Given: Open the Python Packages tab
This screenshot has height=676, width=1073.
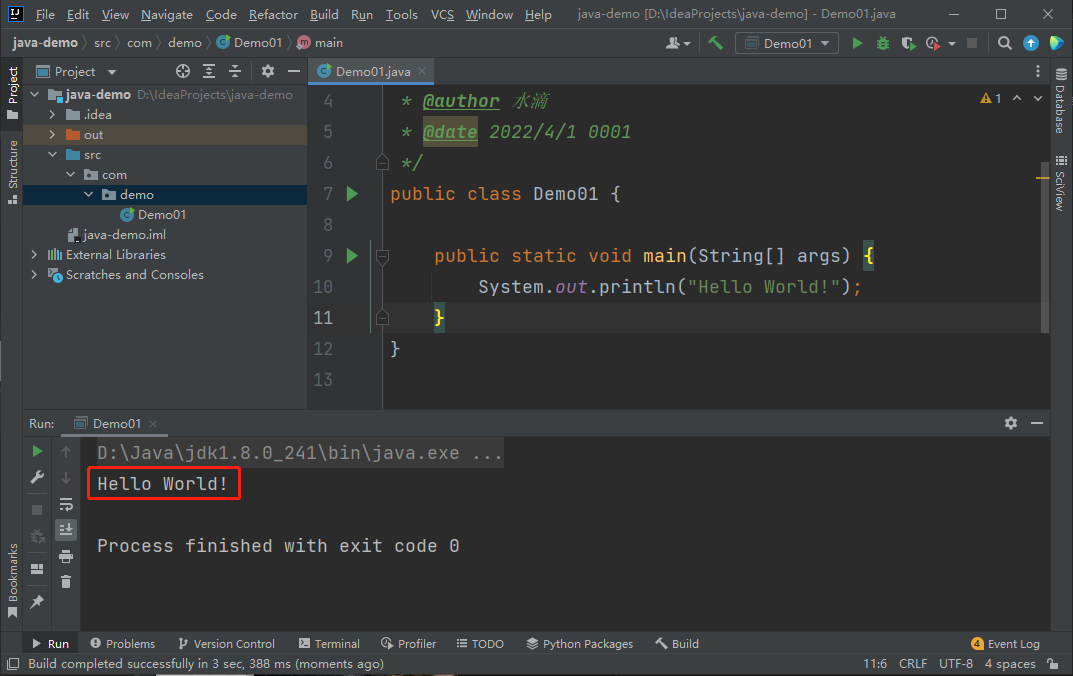Looking at the screenshot, I should point(580,644).
